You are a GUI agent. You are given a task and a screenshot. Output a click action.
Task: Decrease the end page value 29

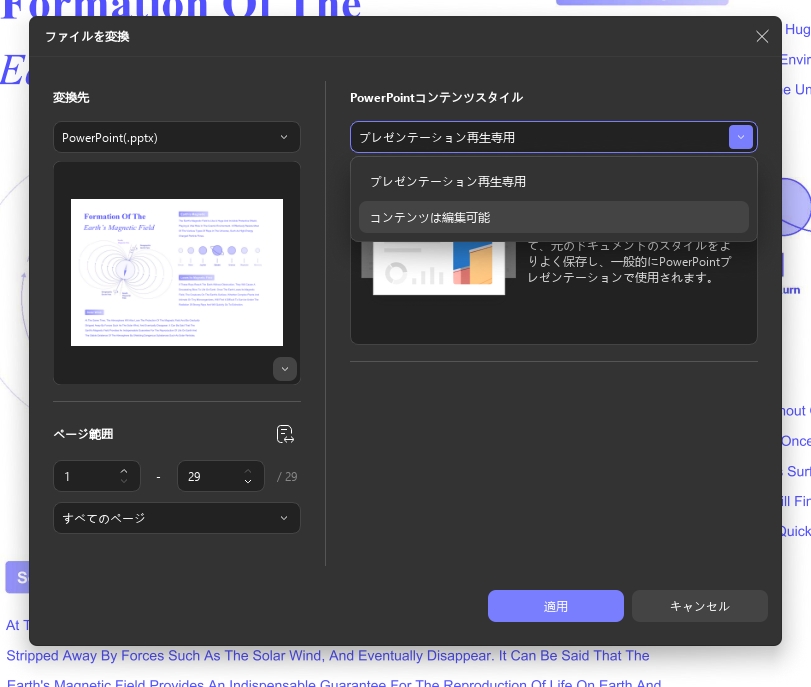tap(248, 481)
